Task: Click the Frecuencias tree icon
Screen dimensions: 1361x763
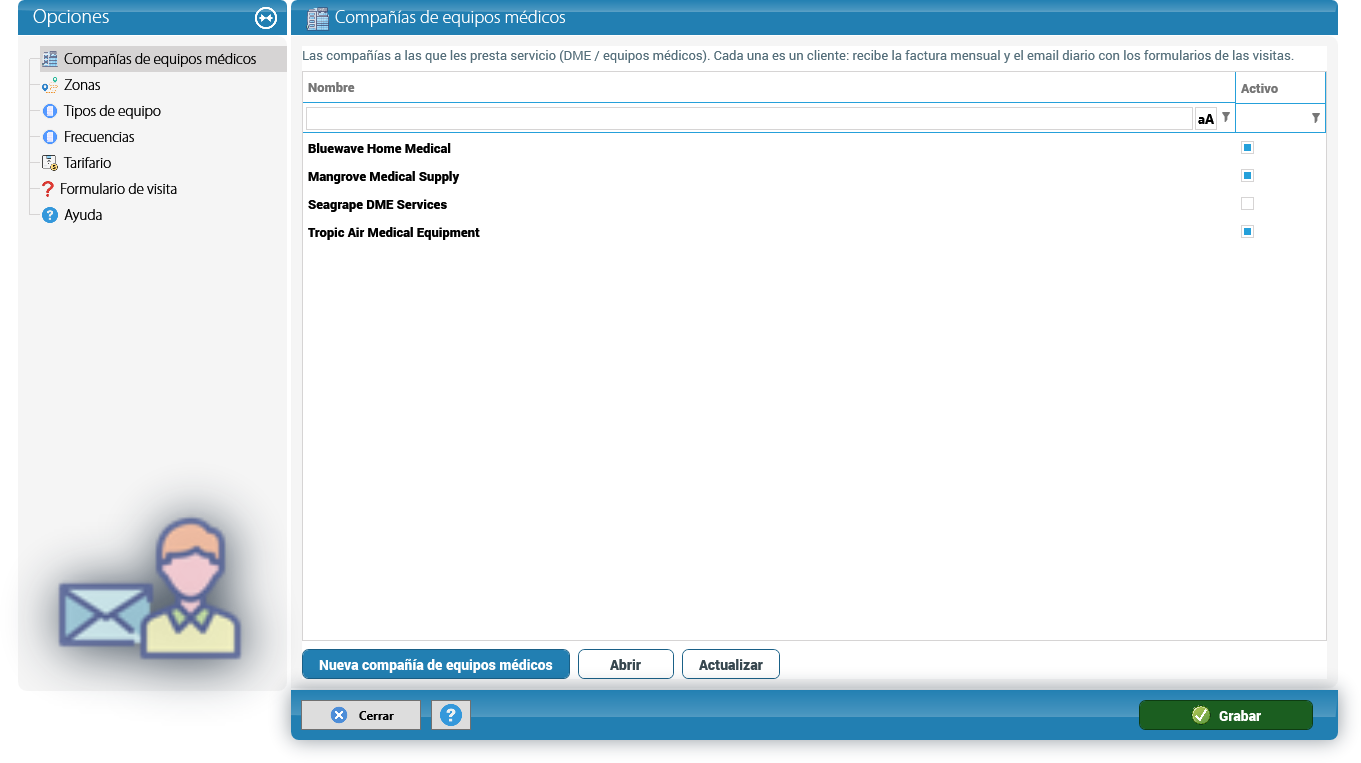Action: pos(50,137)
